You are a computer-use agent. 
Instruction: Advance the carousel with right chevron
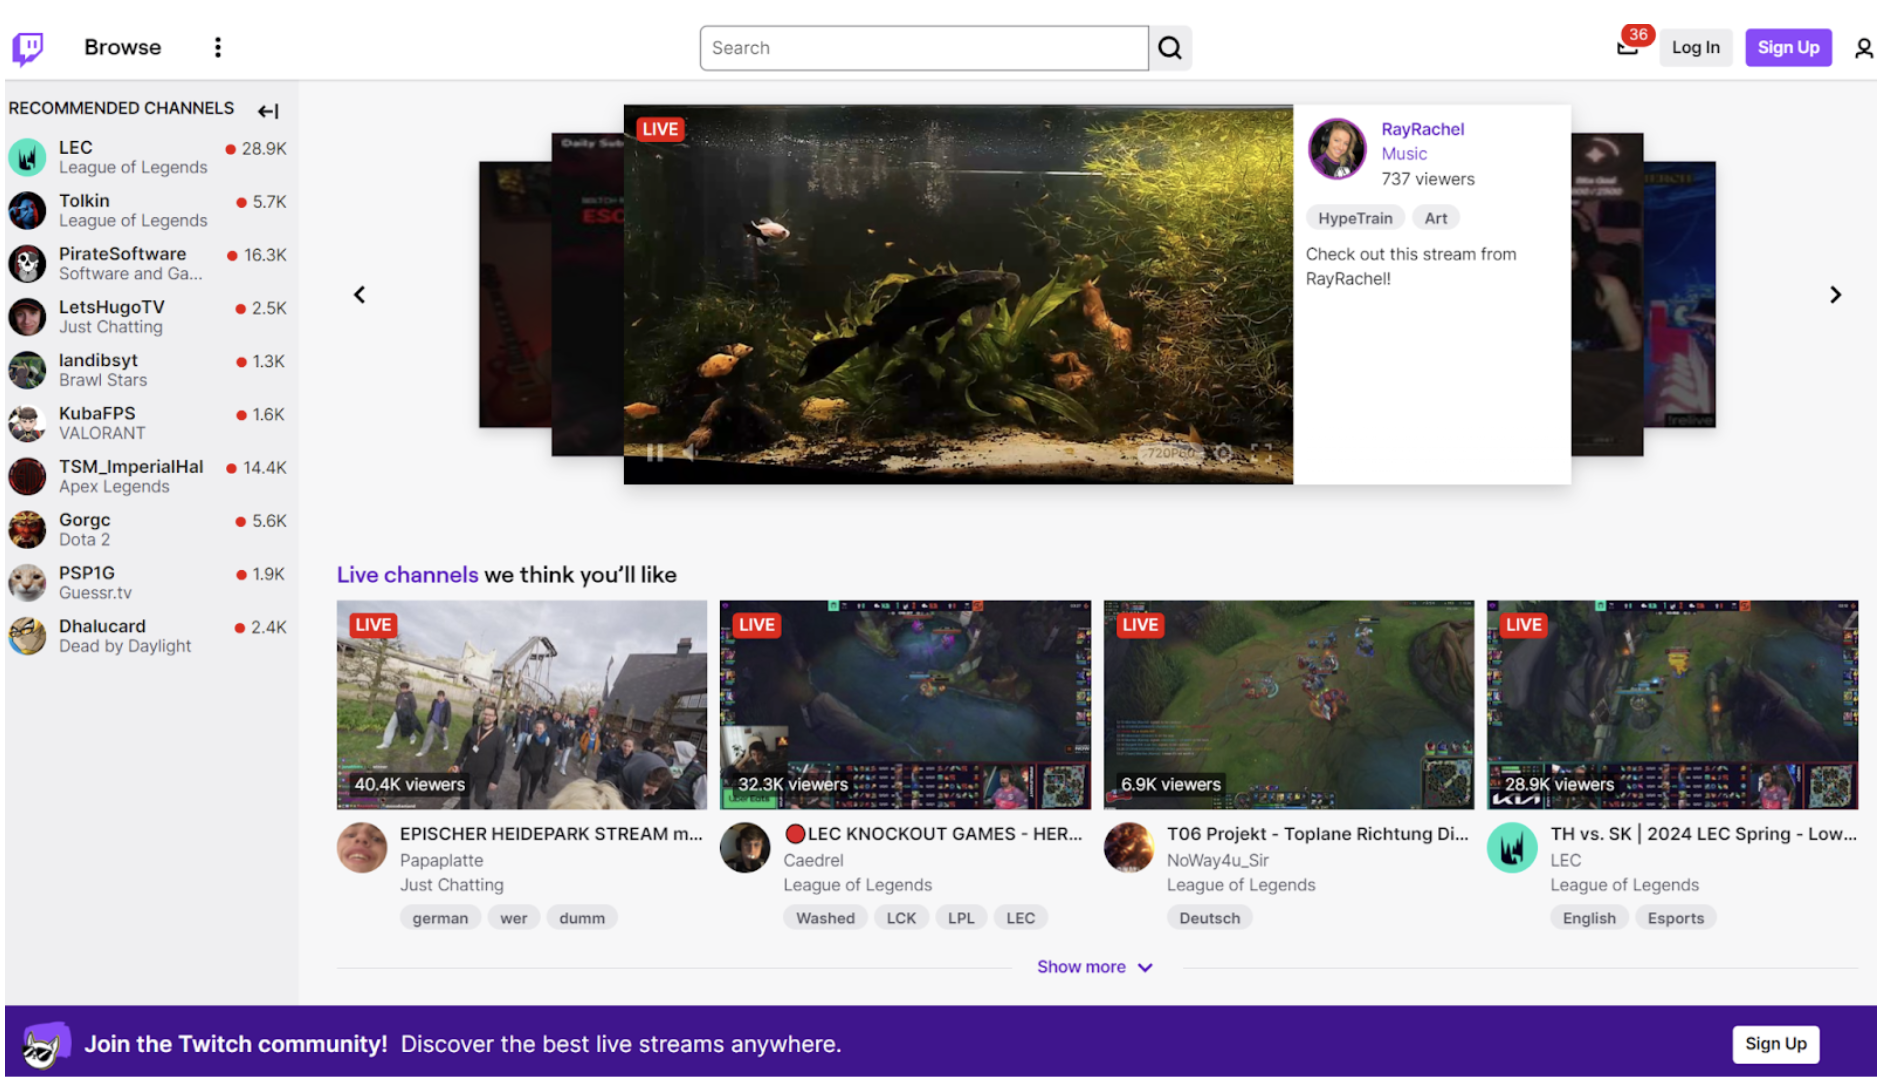[1836, 294]
